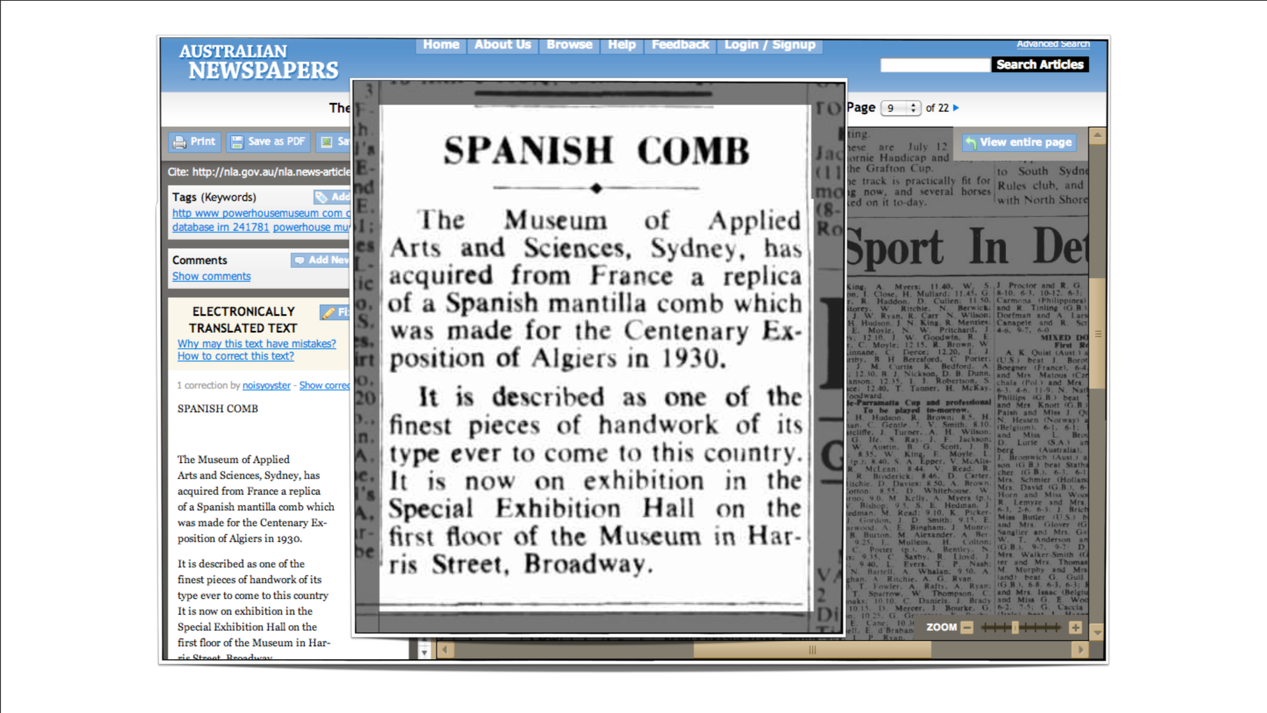Open the noisyoyster user link
Viewport: 1267px width, 713px height.
[266, 386]
